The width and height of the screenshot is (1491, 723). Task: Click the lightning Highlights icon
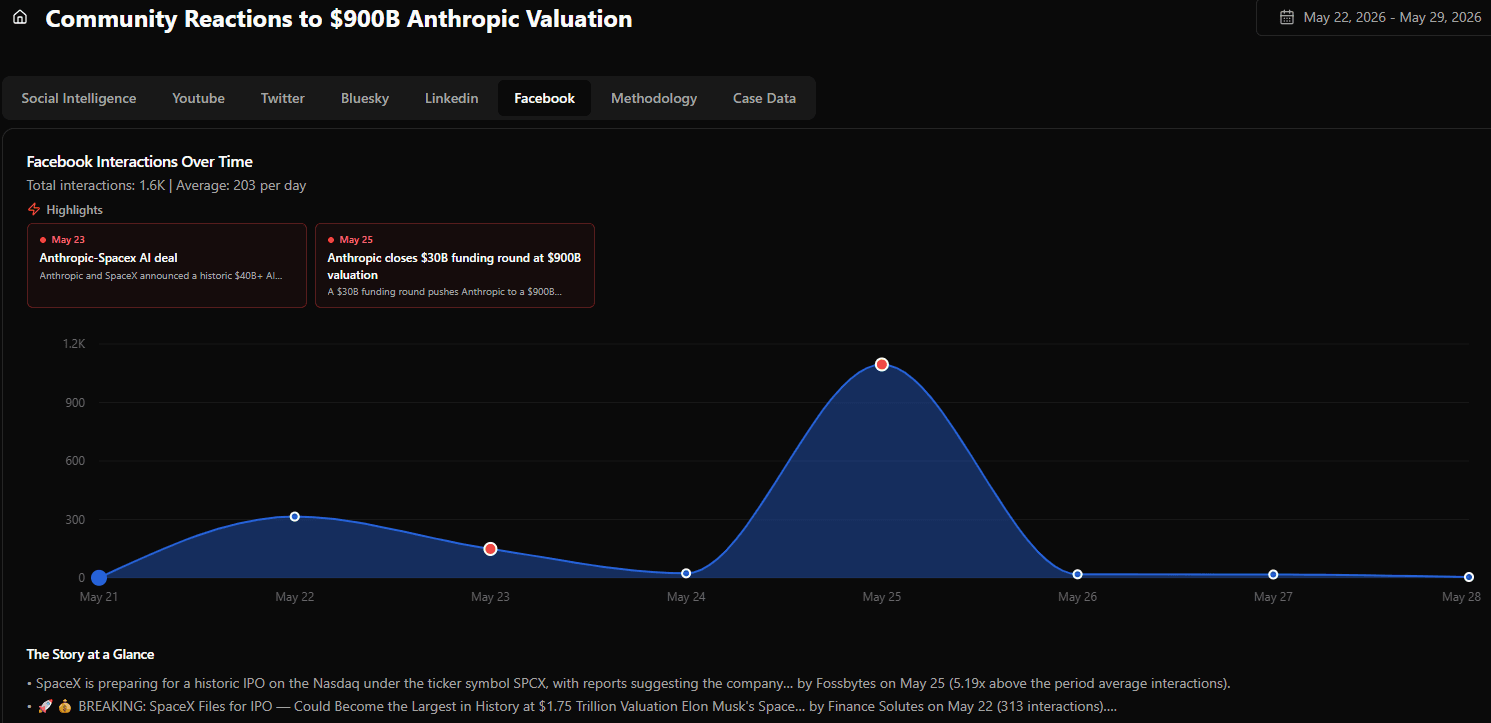coord(34,210)
